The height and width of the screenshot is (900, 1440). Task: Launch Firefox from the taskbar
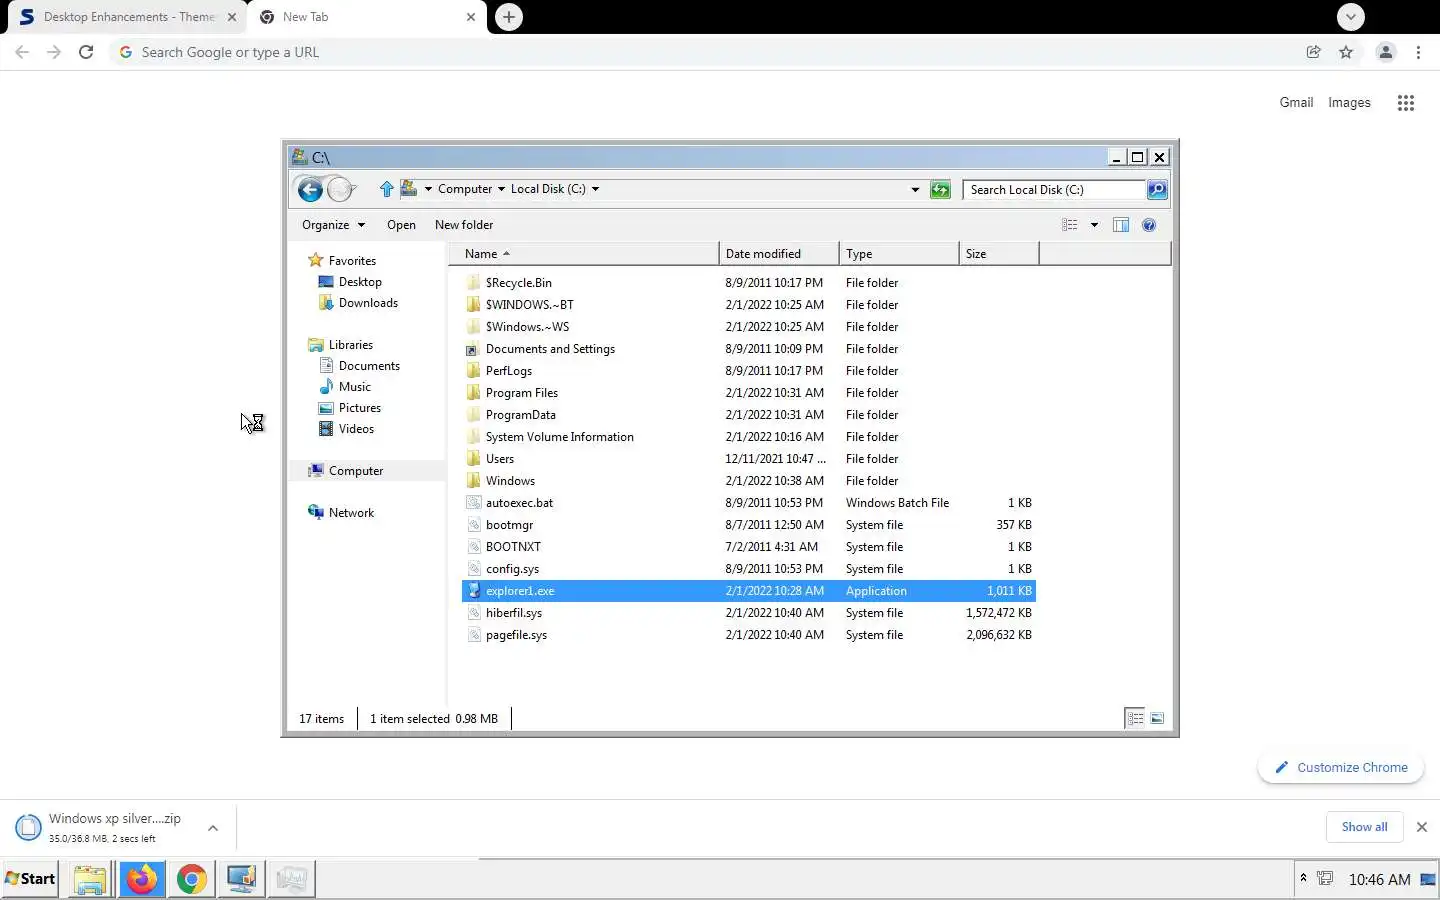[141, 879]
